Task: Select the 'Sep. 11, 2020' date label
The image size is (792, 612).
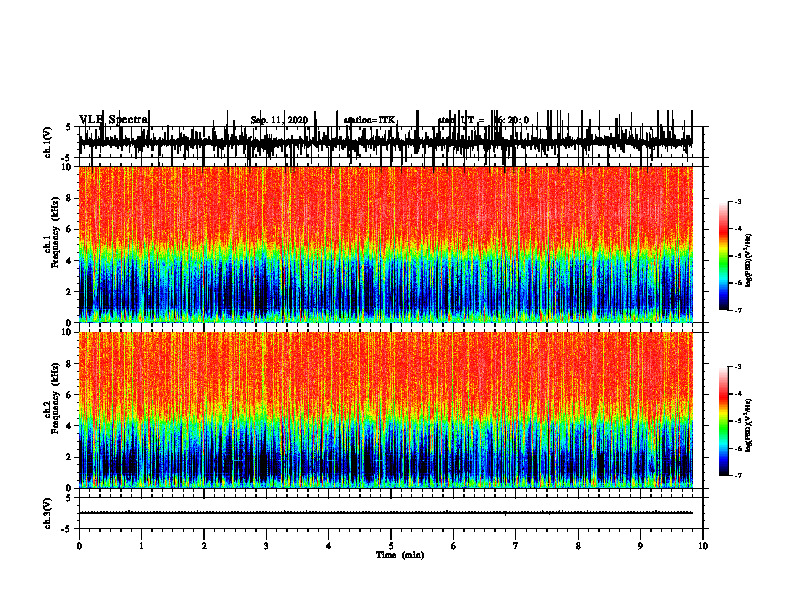Action: (x=279, y=120)
